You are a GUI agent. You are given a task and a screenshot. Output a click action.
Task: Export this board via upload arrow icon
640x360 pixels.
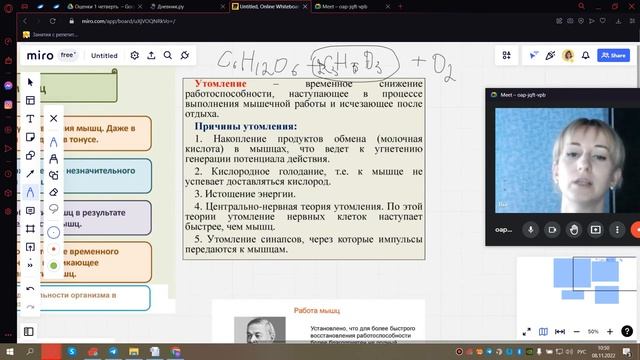pos(151,55)
